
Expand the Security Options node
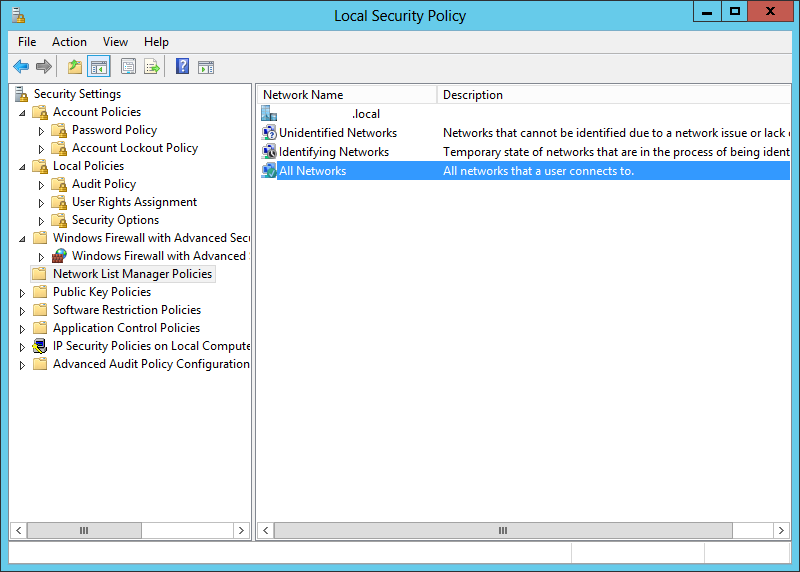coord(41,221)
